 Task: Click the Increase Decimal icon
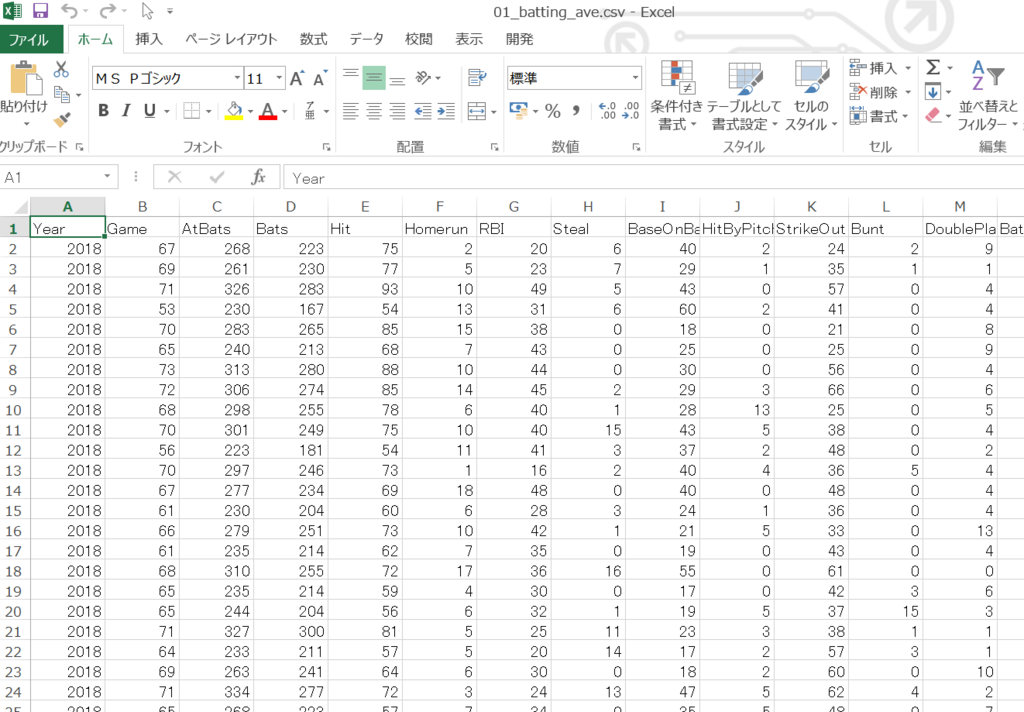(608, 109)
